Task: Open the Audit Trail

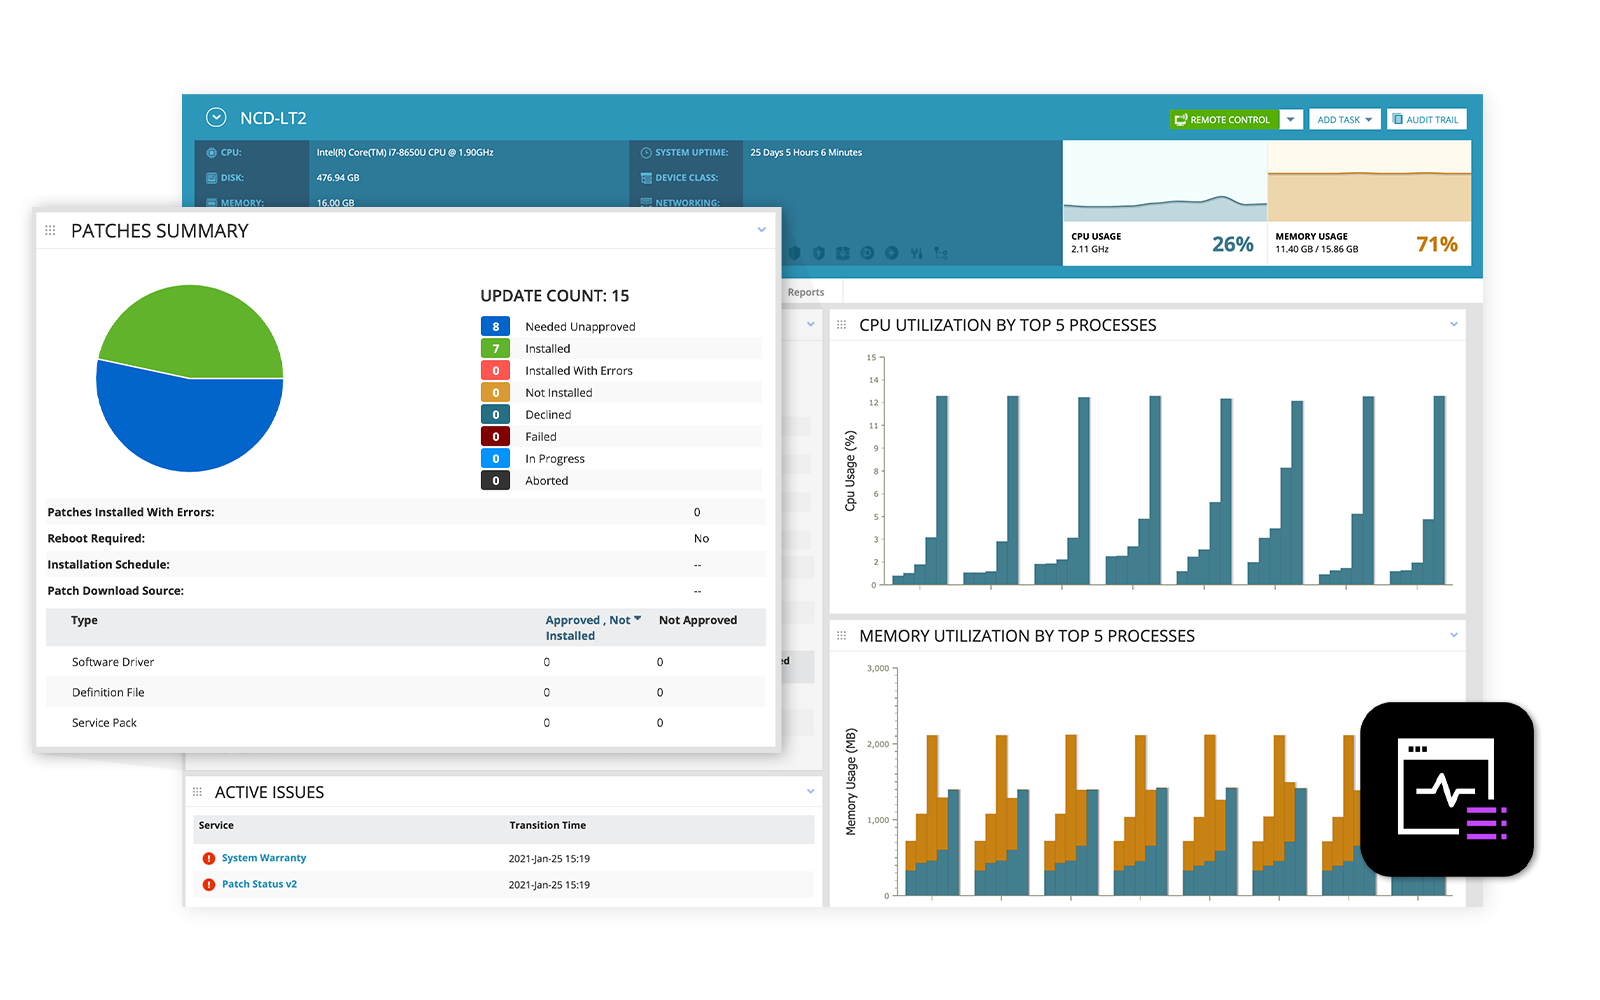Action: [x=1426, y=120]
